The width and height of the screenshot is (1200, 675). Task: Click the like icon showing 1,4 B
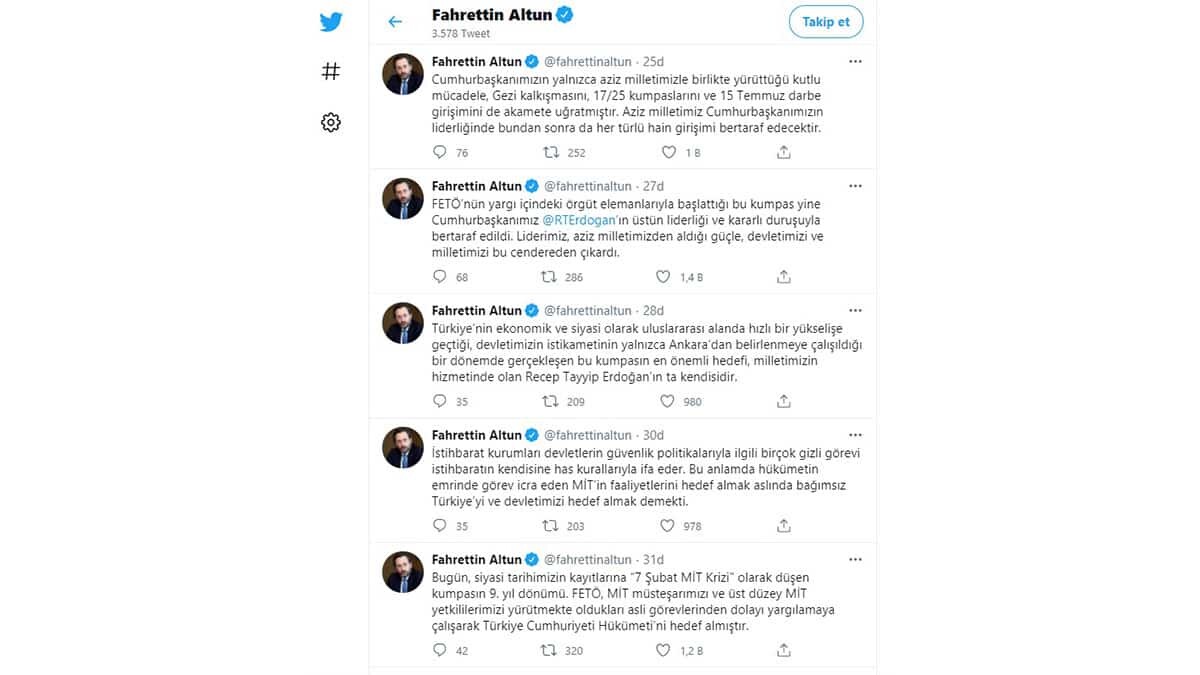[x=660, y=277]
